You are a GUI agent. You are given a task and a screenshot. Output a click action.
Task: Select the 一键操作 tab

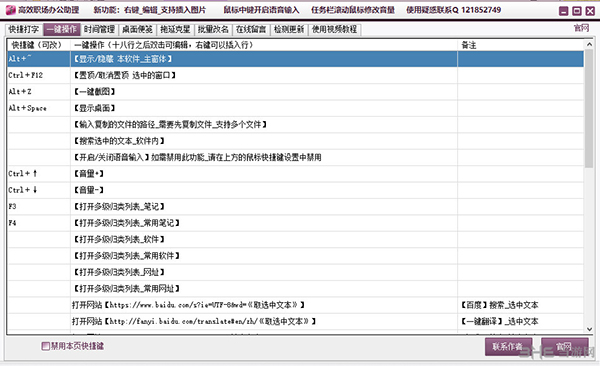coord(62,29)
